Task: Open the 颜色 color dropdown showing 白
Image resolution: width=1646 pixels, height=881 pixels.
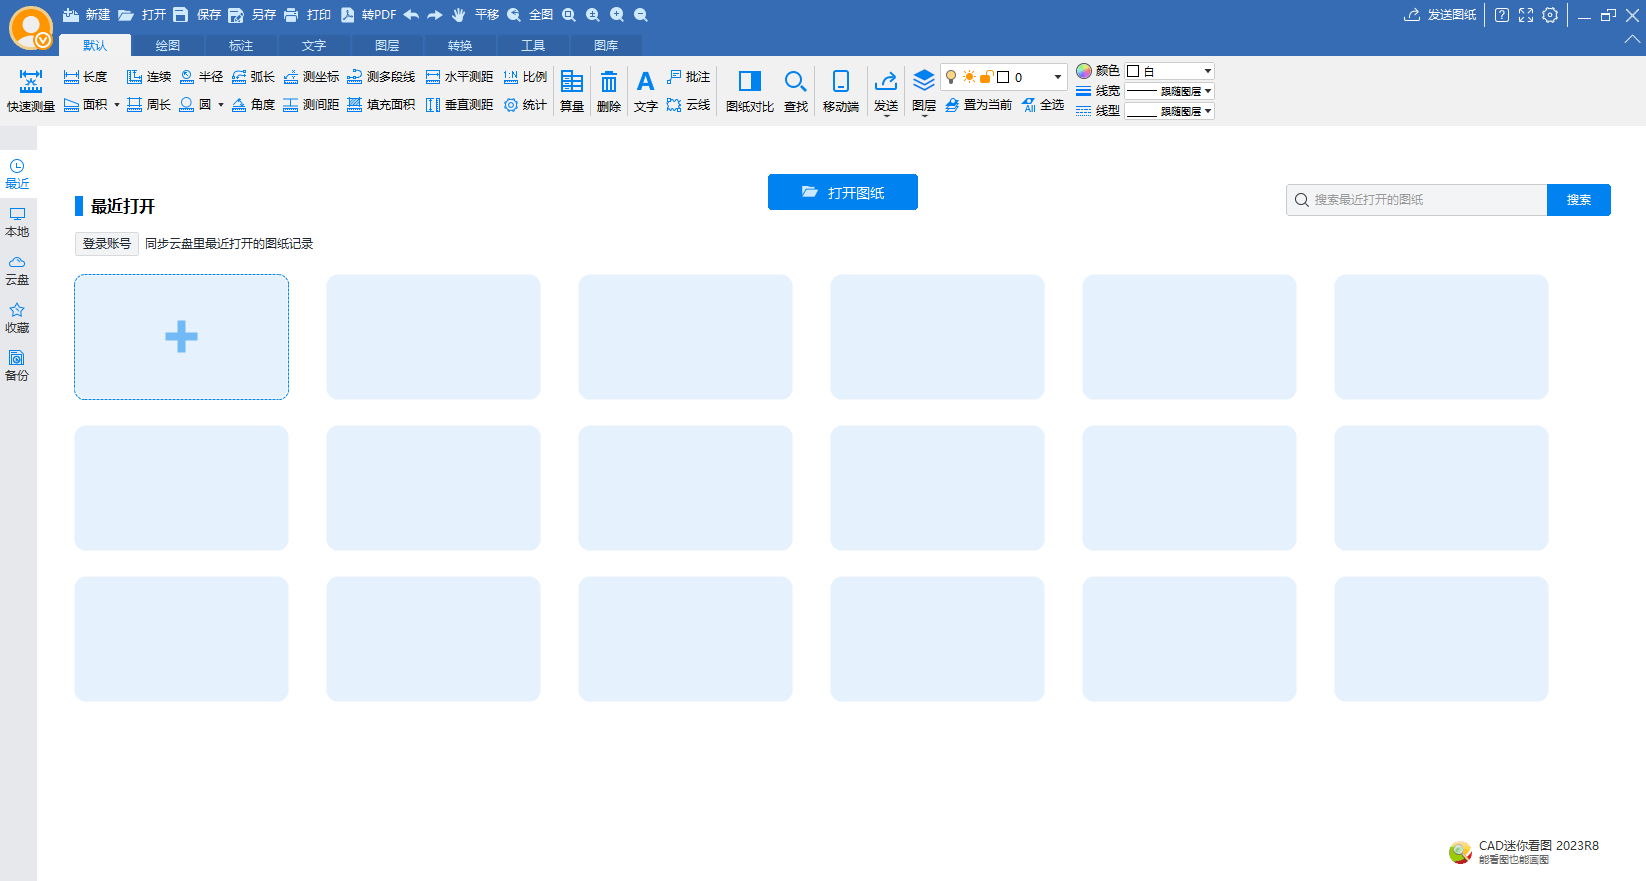Action: click(x=1169, y=71)
